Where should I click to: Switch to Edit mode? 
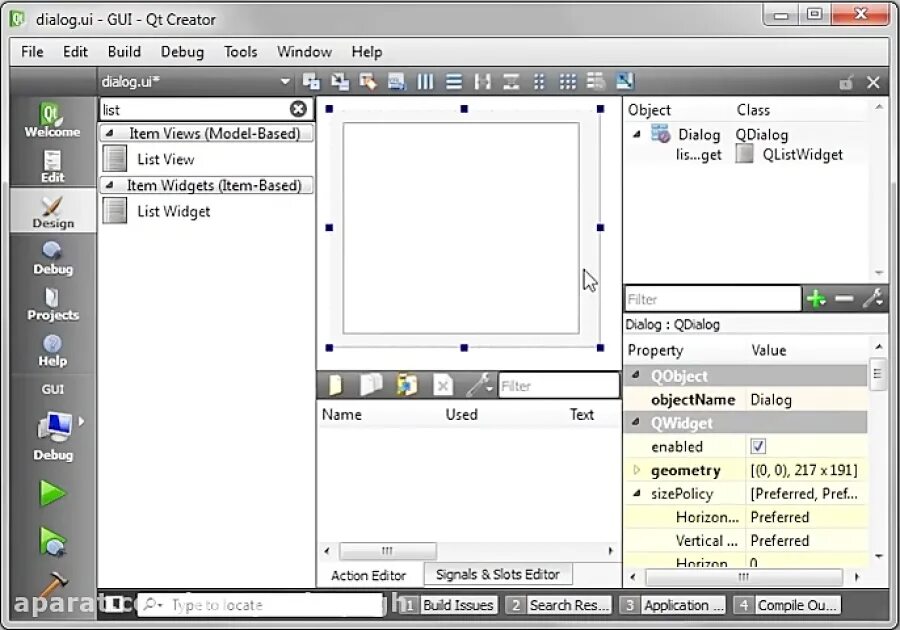click(x=52, y=166)
